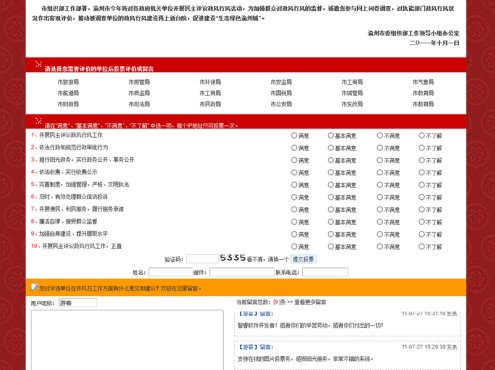Open the 市安监局 unit link
Image resolution: width=495 pixels, height=370 pixels.
(281, 82)
